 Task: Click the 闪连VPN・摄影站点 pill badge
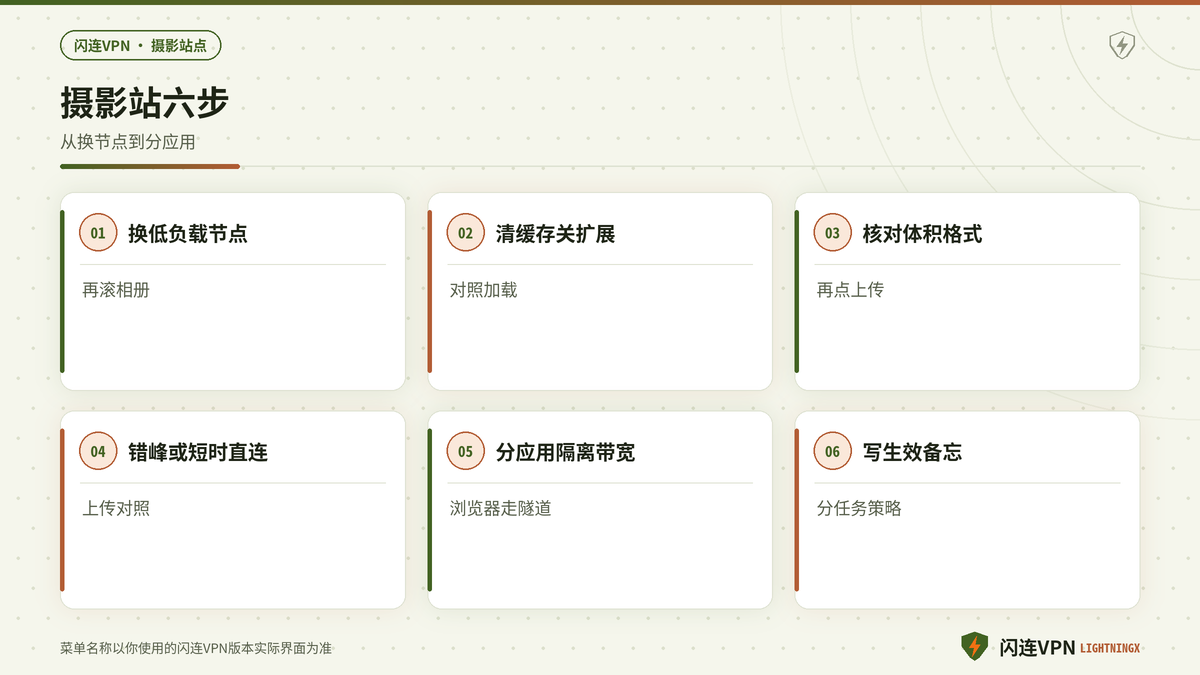[x=141, y=45]
